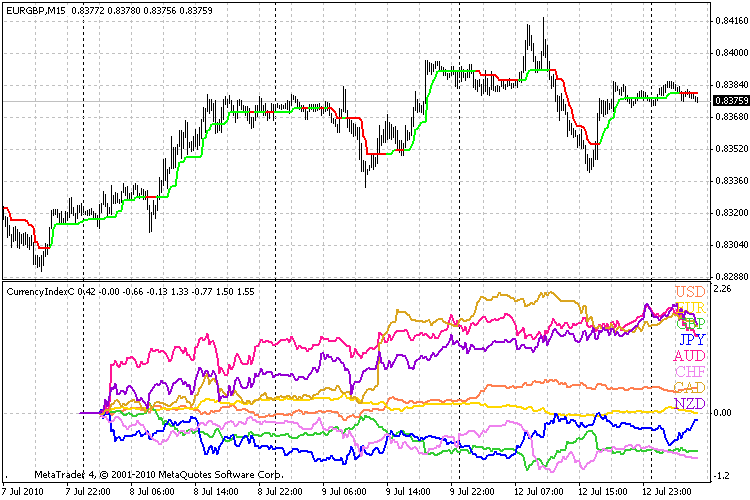Select the current price tag 0.83759

point(732,100)
